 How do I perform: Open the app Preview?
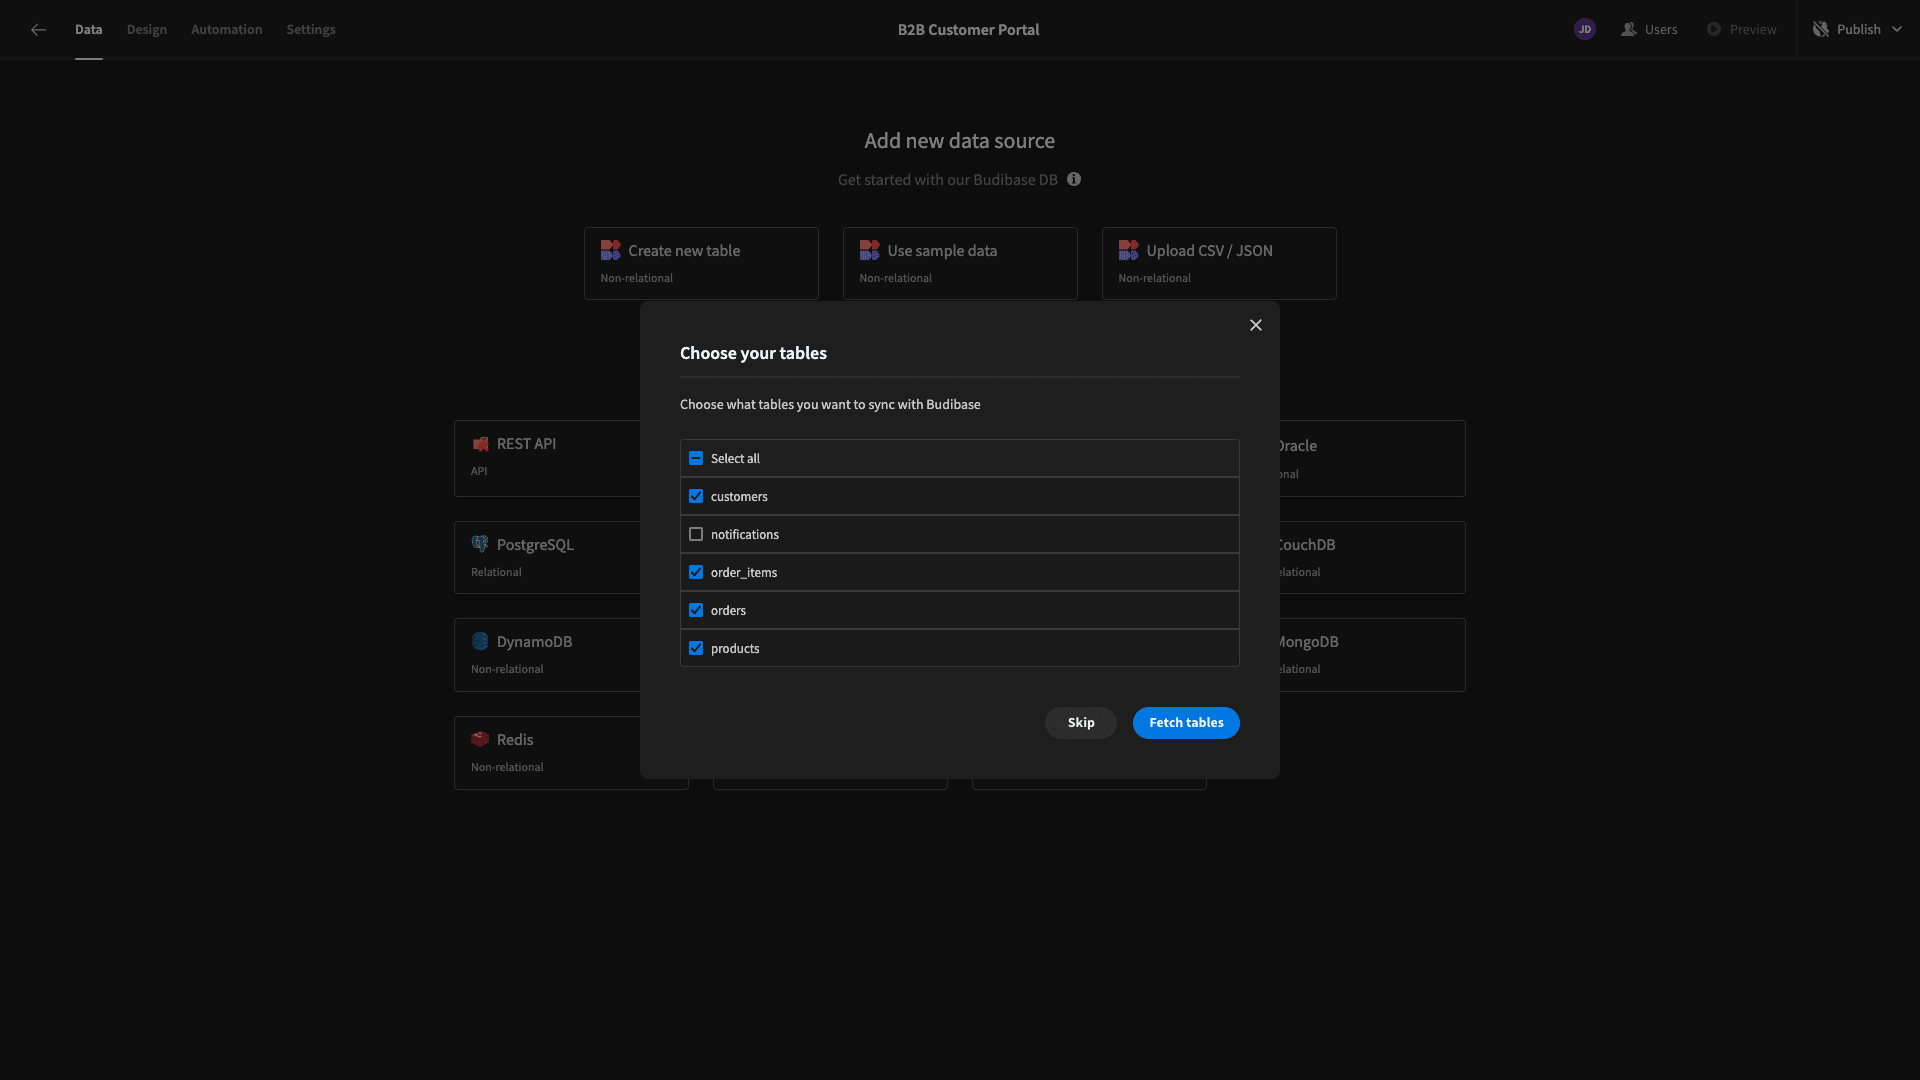[1741, 30]
